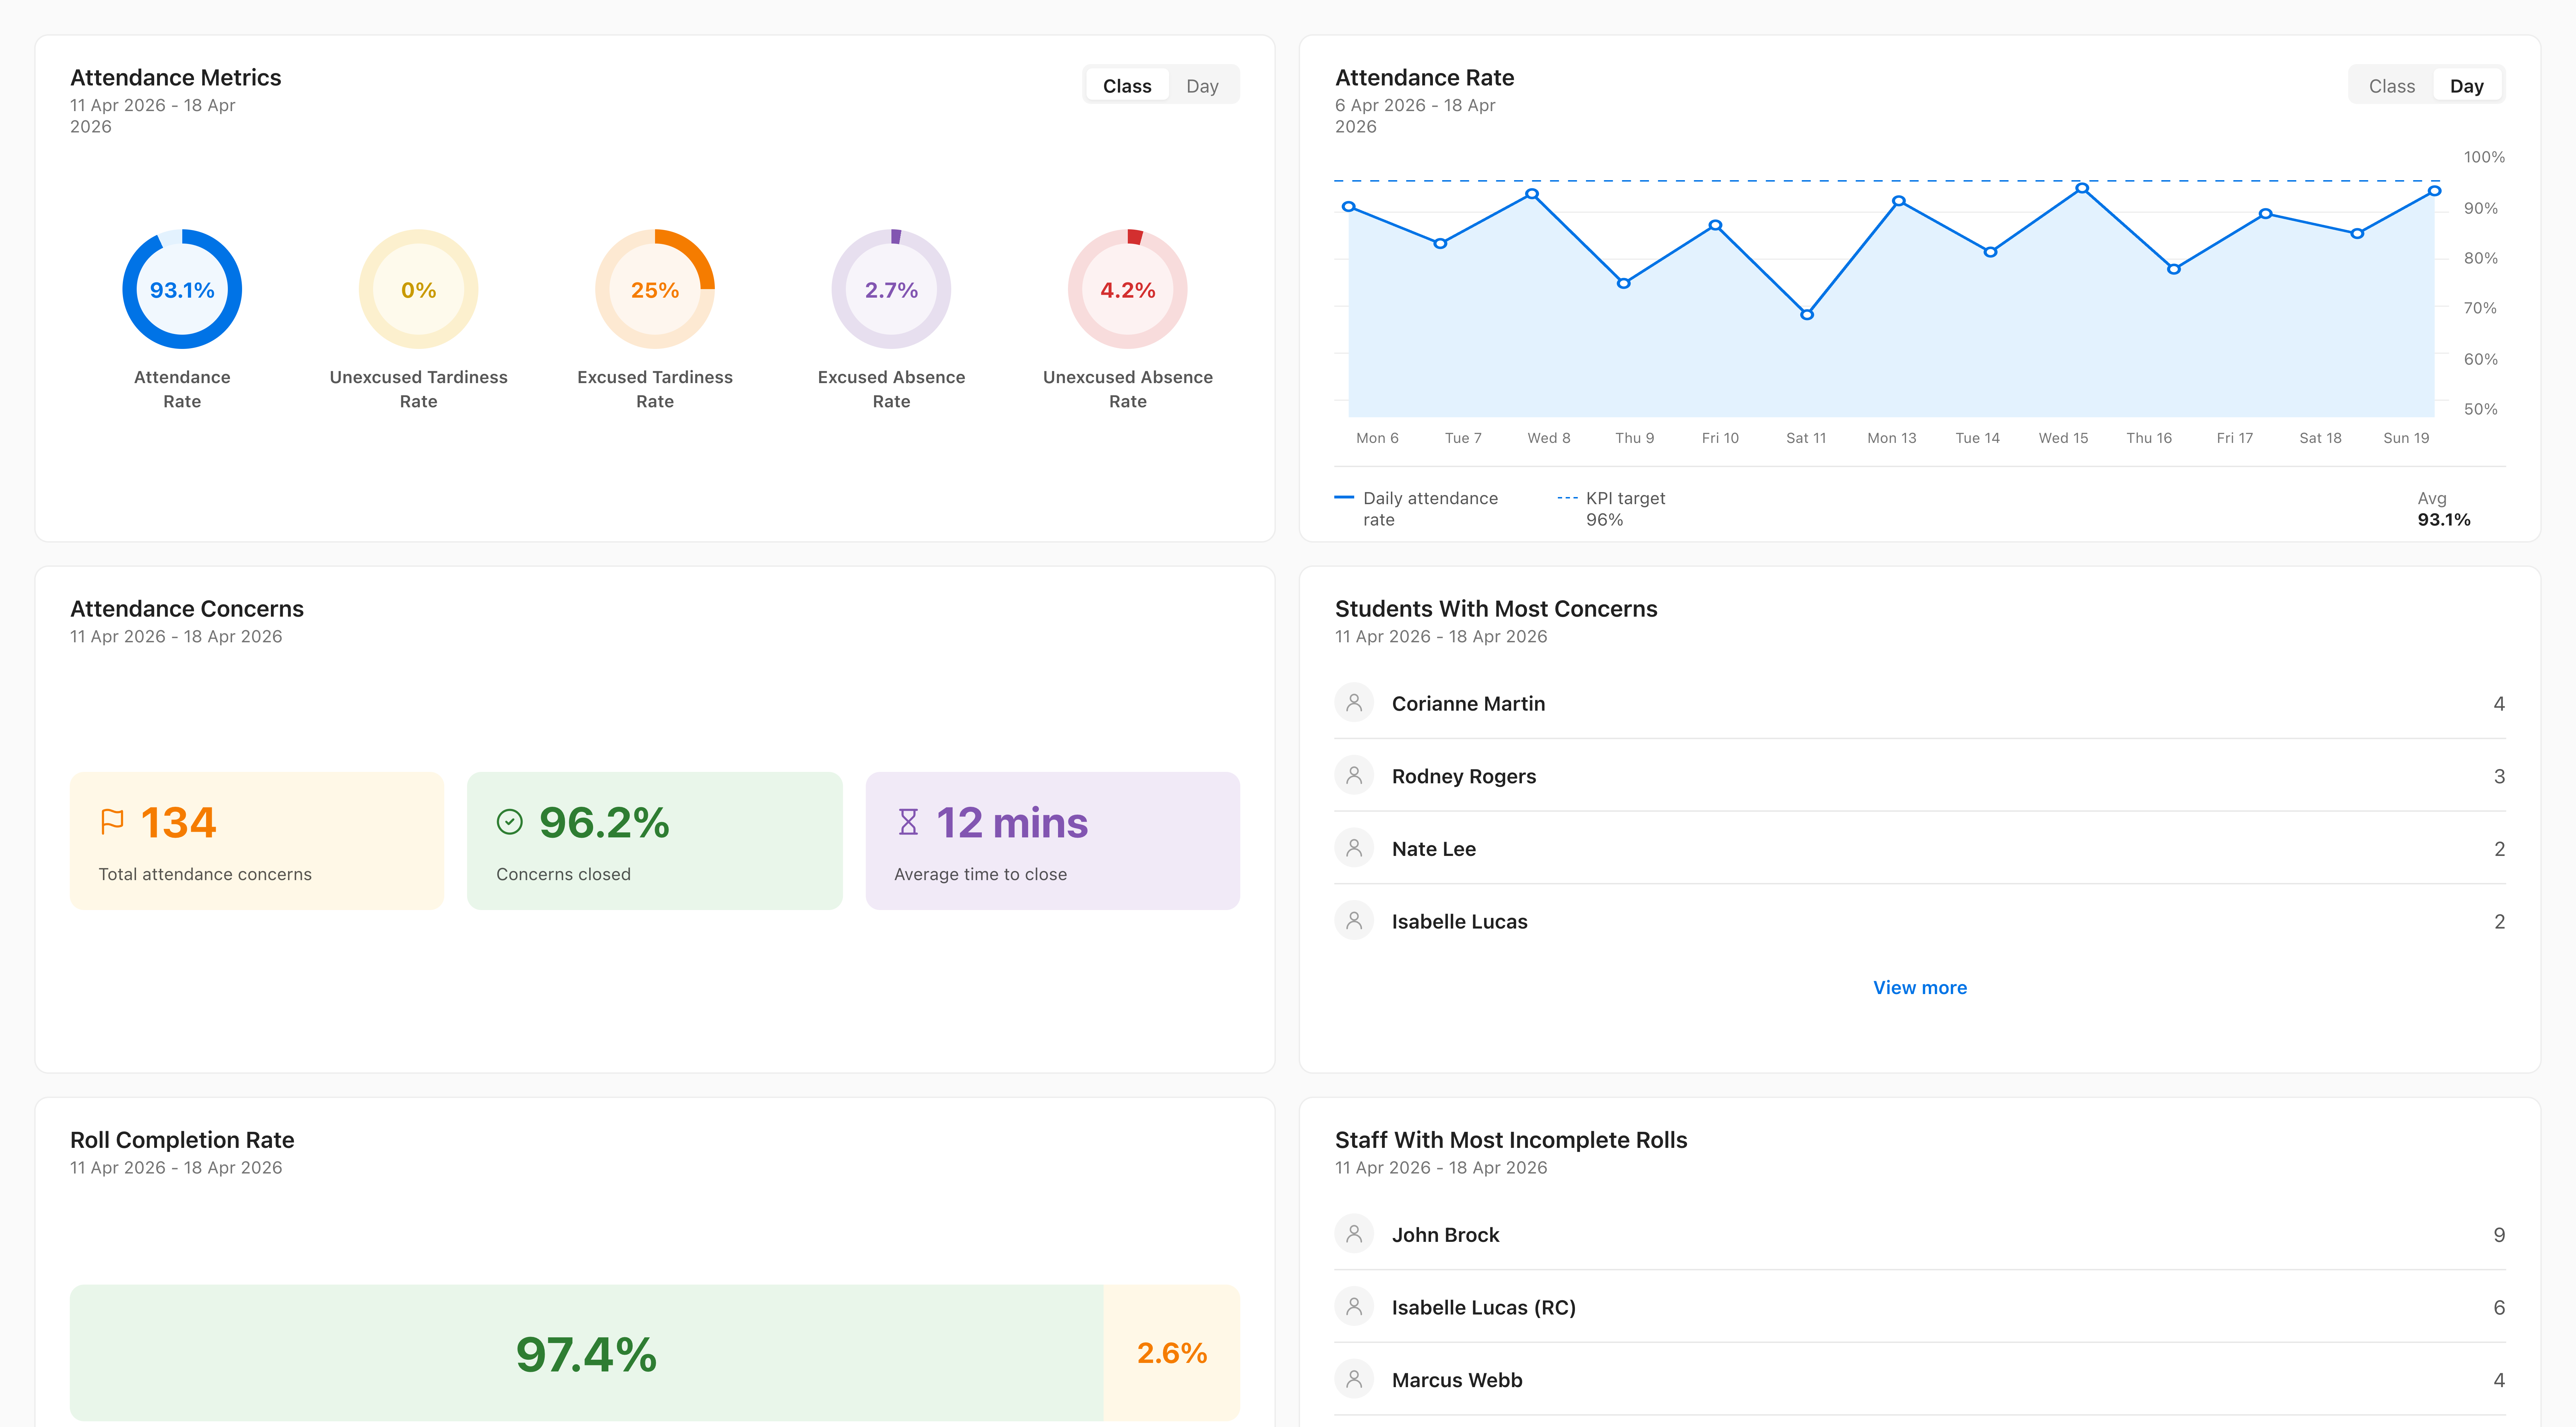Click the flag icon beside 134

coord(112,822)
